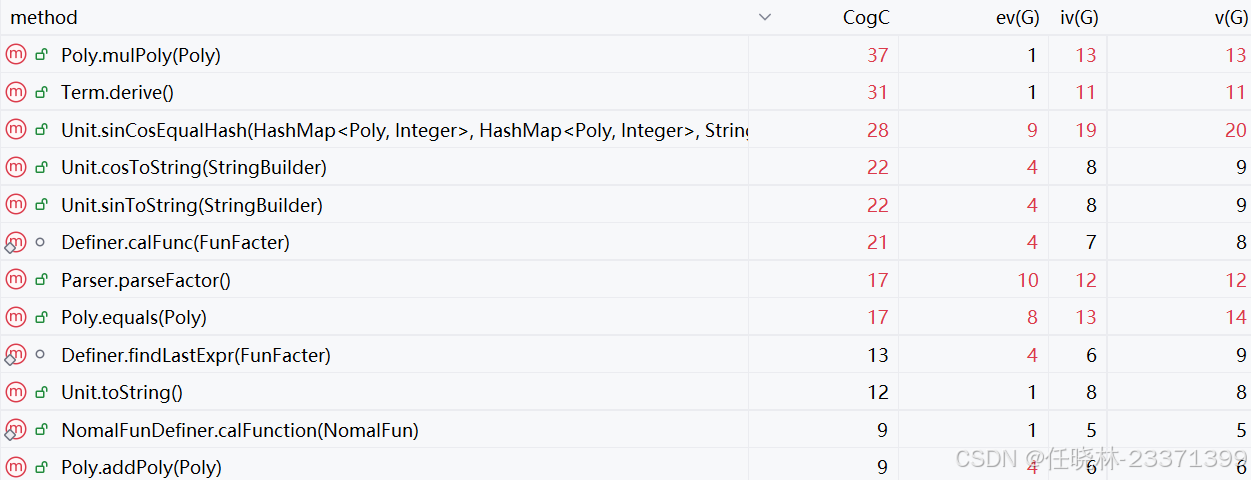Screen dimensions: 1251x480
Task: Select Unit.sinToString(StringBuilder) method name
Action: tap(192, 205)
